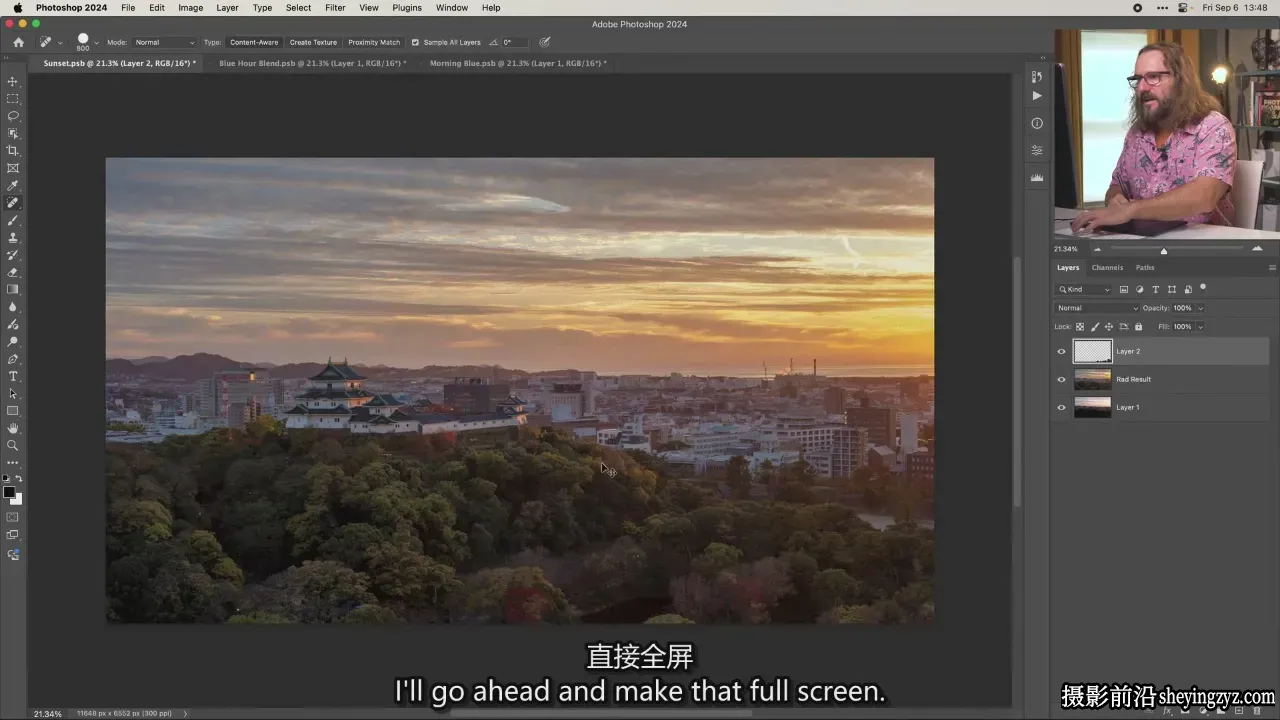The height and width of the screenshot is (720, 1280).
Task: Select the Gradient tool
Action: (13, 289)
